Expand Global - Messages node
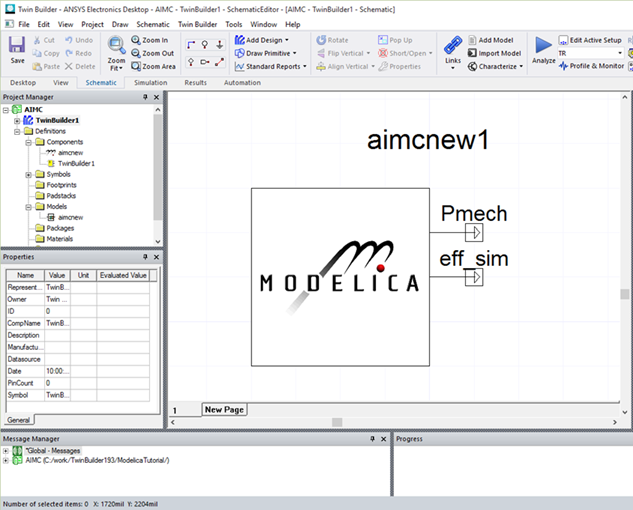Viewport: 633px width, 510px height. coord(6,451)
